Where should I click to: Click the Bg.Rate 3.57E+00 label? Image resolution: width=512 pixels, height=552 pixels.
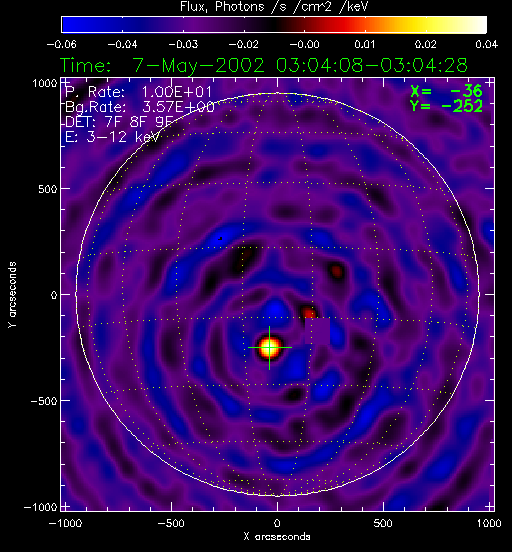click(x=140, y=107)
